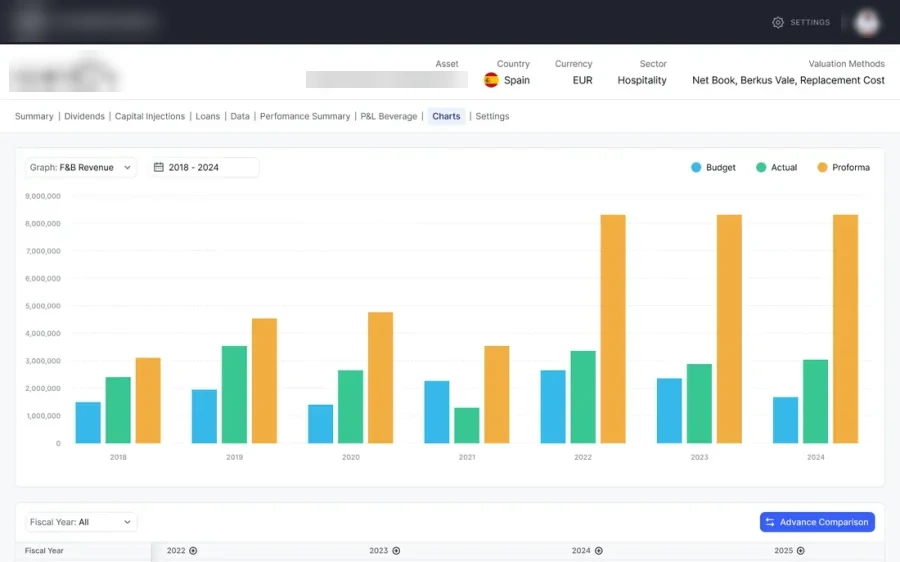Open the Data tab
The image size is (900, 562).
click(x=240, y=116)
